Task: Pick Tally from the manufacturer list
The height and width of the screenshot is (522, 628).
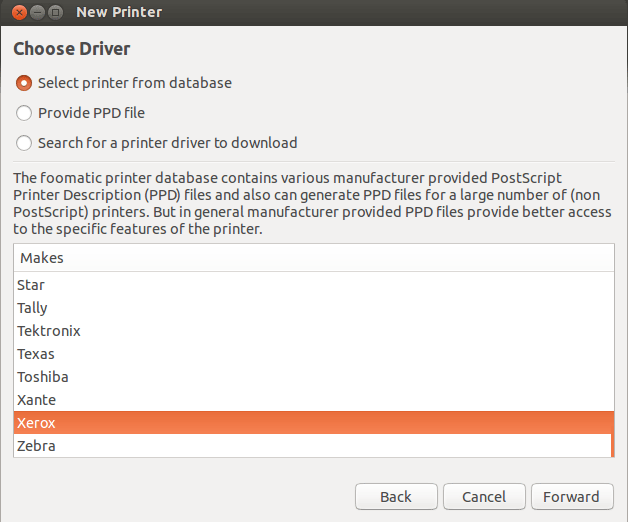Action: click(x=312, y=308)
